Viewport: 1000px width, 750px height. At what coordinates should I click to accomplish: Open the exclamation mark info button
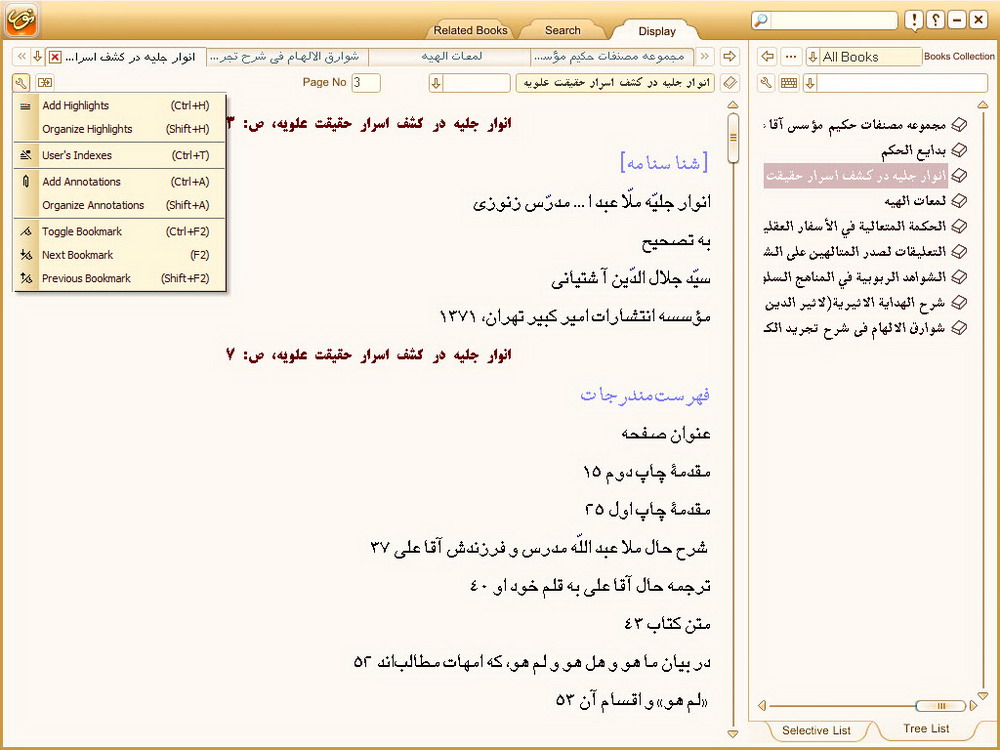pos(913,20)
